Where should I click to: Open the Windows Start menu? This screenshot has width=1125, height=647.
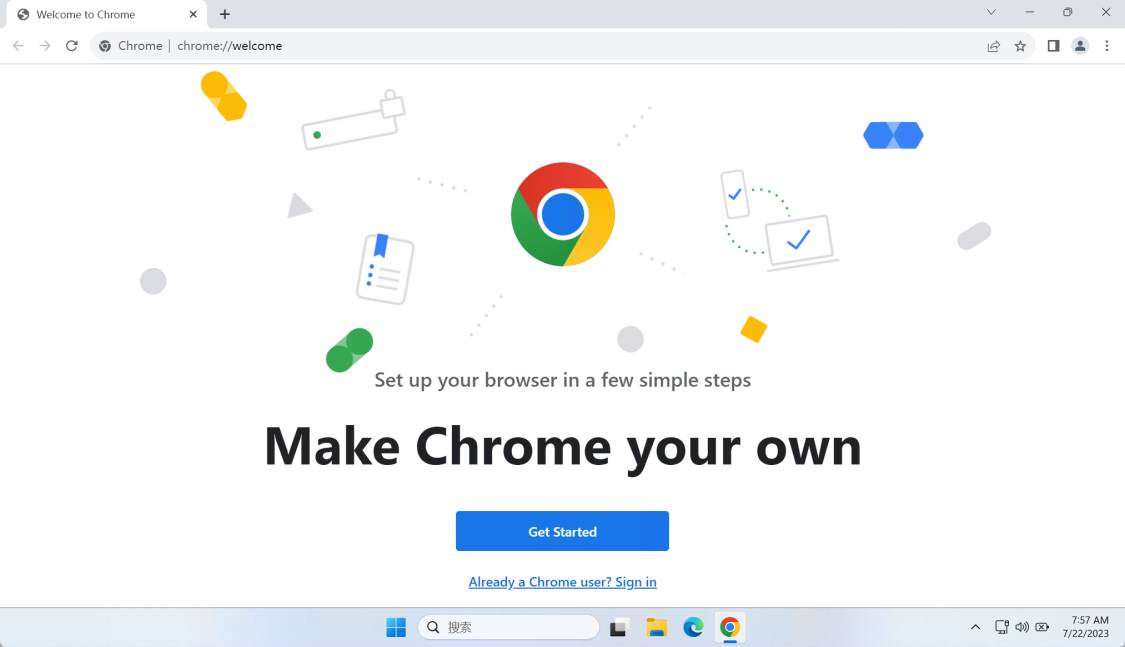pos(396,627)
